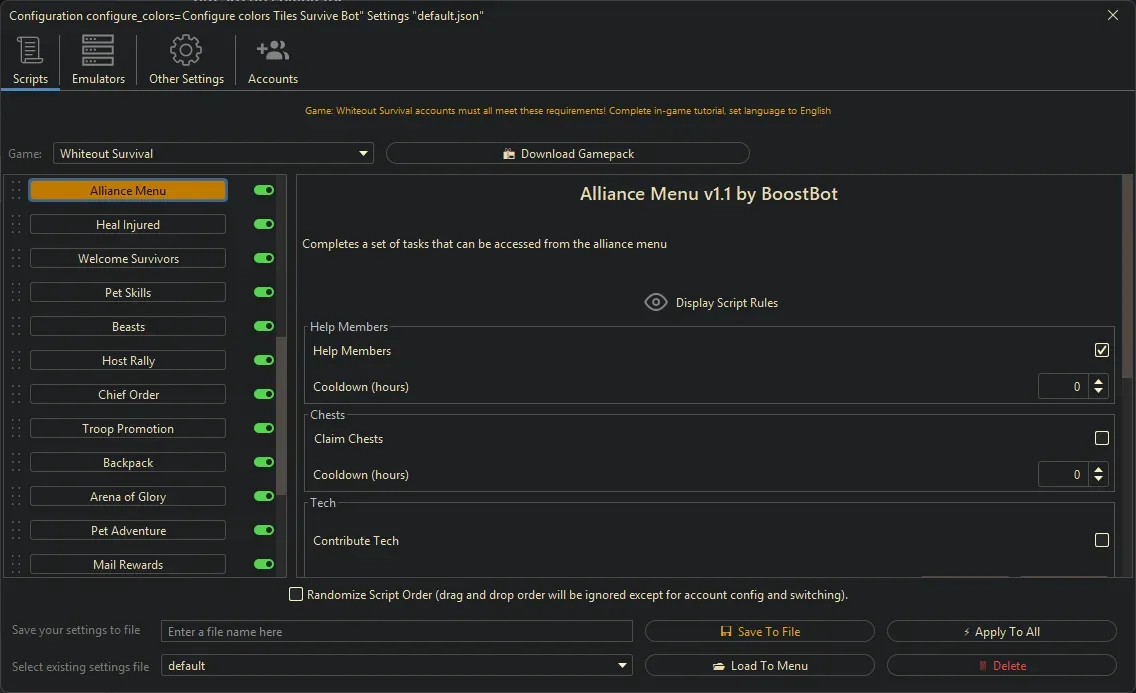1136x693 pixels.
Task: Enable the Claim Chests checkbox
Action: click(1101, 438)
